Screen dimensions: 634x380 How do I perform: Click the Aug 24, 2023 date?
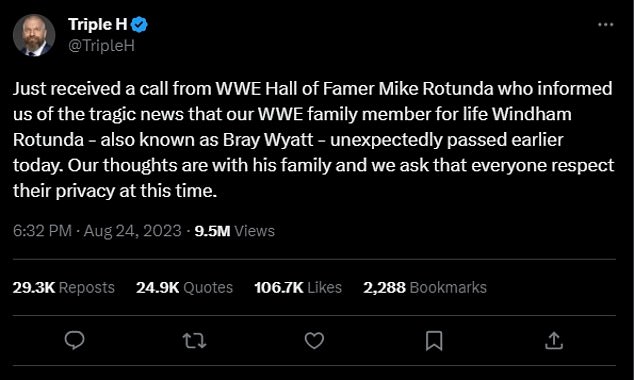coord(132,231)
